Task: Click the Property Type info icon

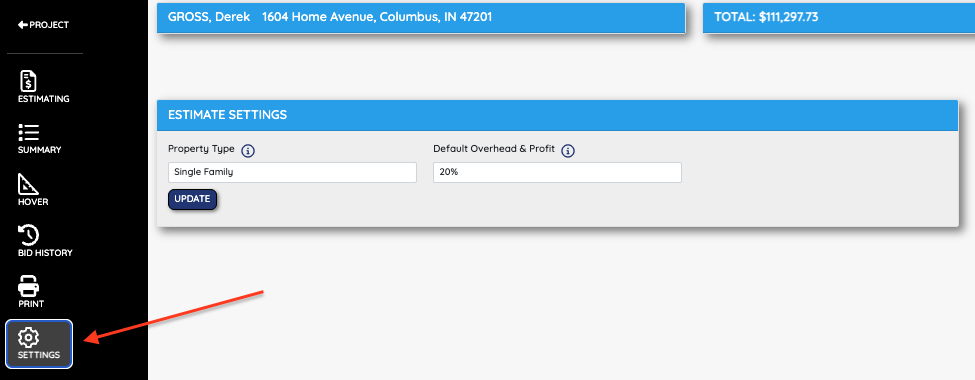Action: 248,151
